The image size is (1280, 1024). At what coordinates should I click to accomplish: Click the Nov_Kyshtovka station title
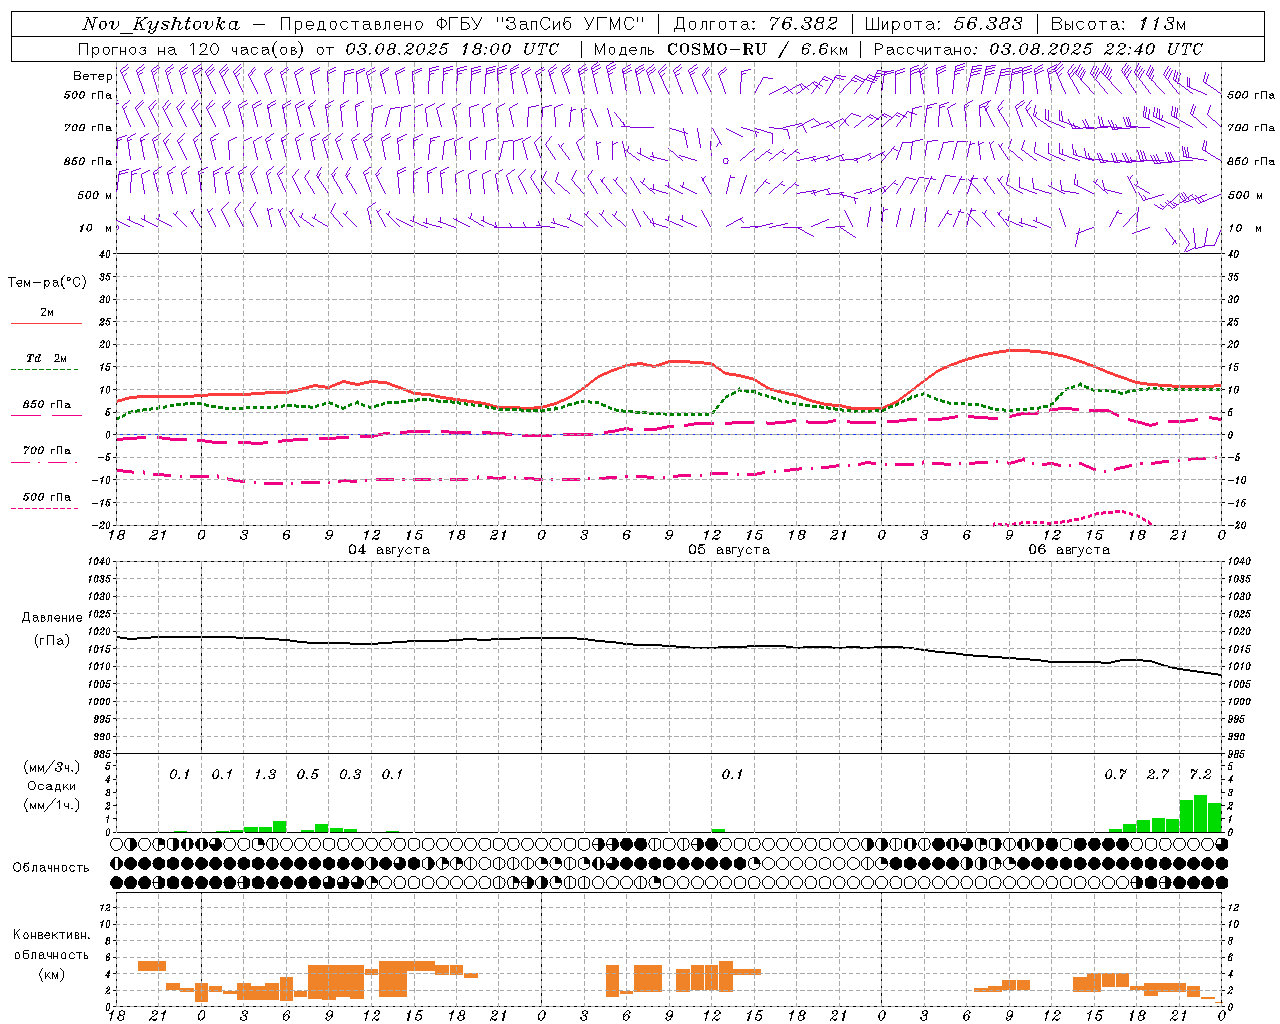160,24
